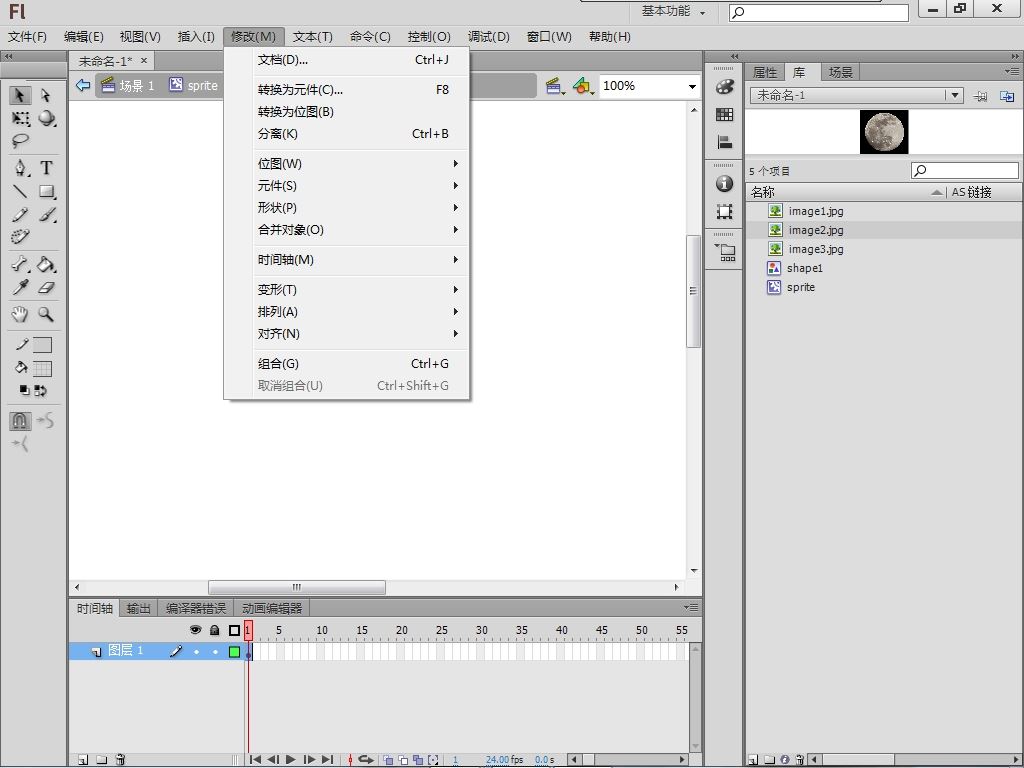This screenshot has height=768, width=1024.
Task: Go back to 场景 1
Action: tap(136, 86)
